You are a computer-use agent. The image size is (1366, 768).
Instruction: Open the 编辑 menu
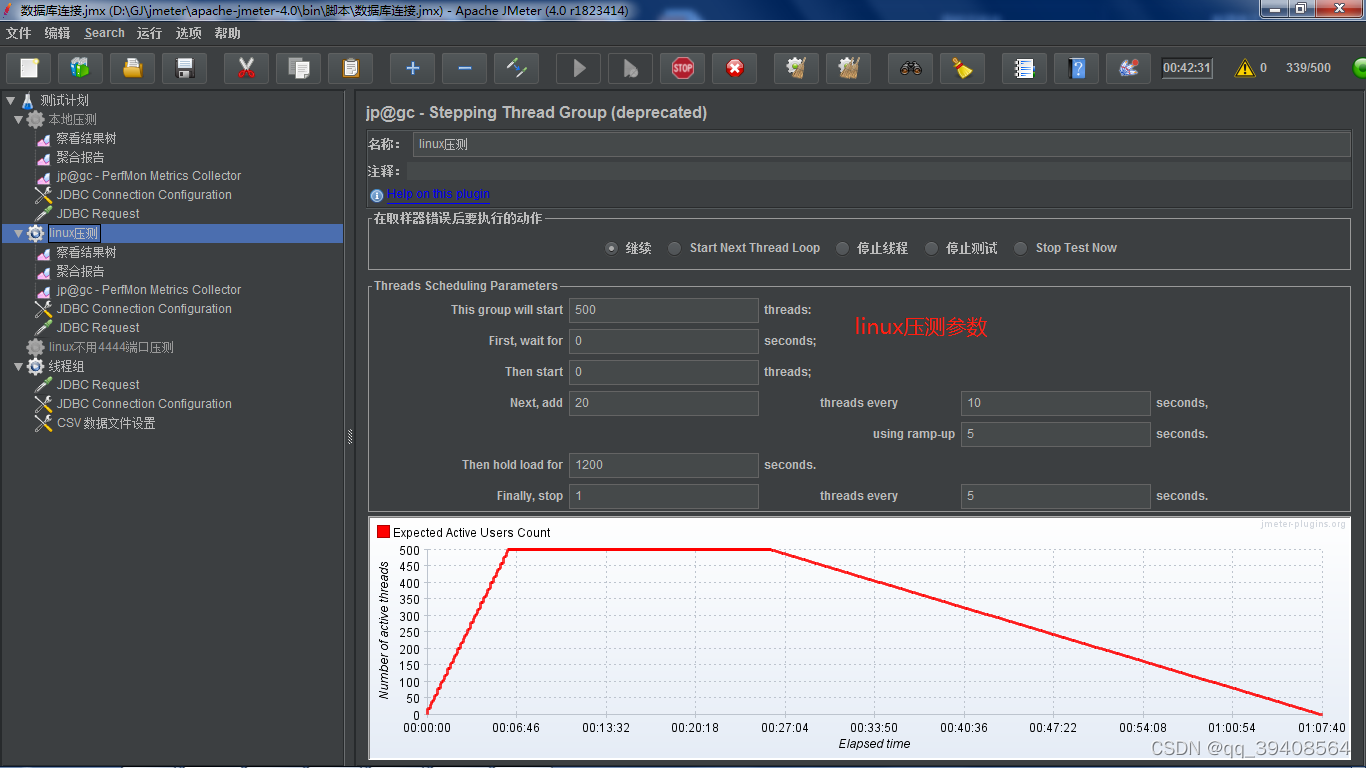[58, 33]
